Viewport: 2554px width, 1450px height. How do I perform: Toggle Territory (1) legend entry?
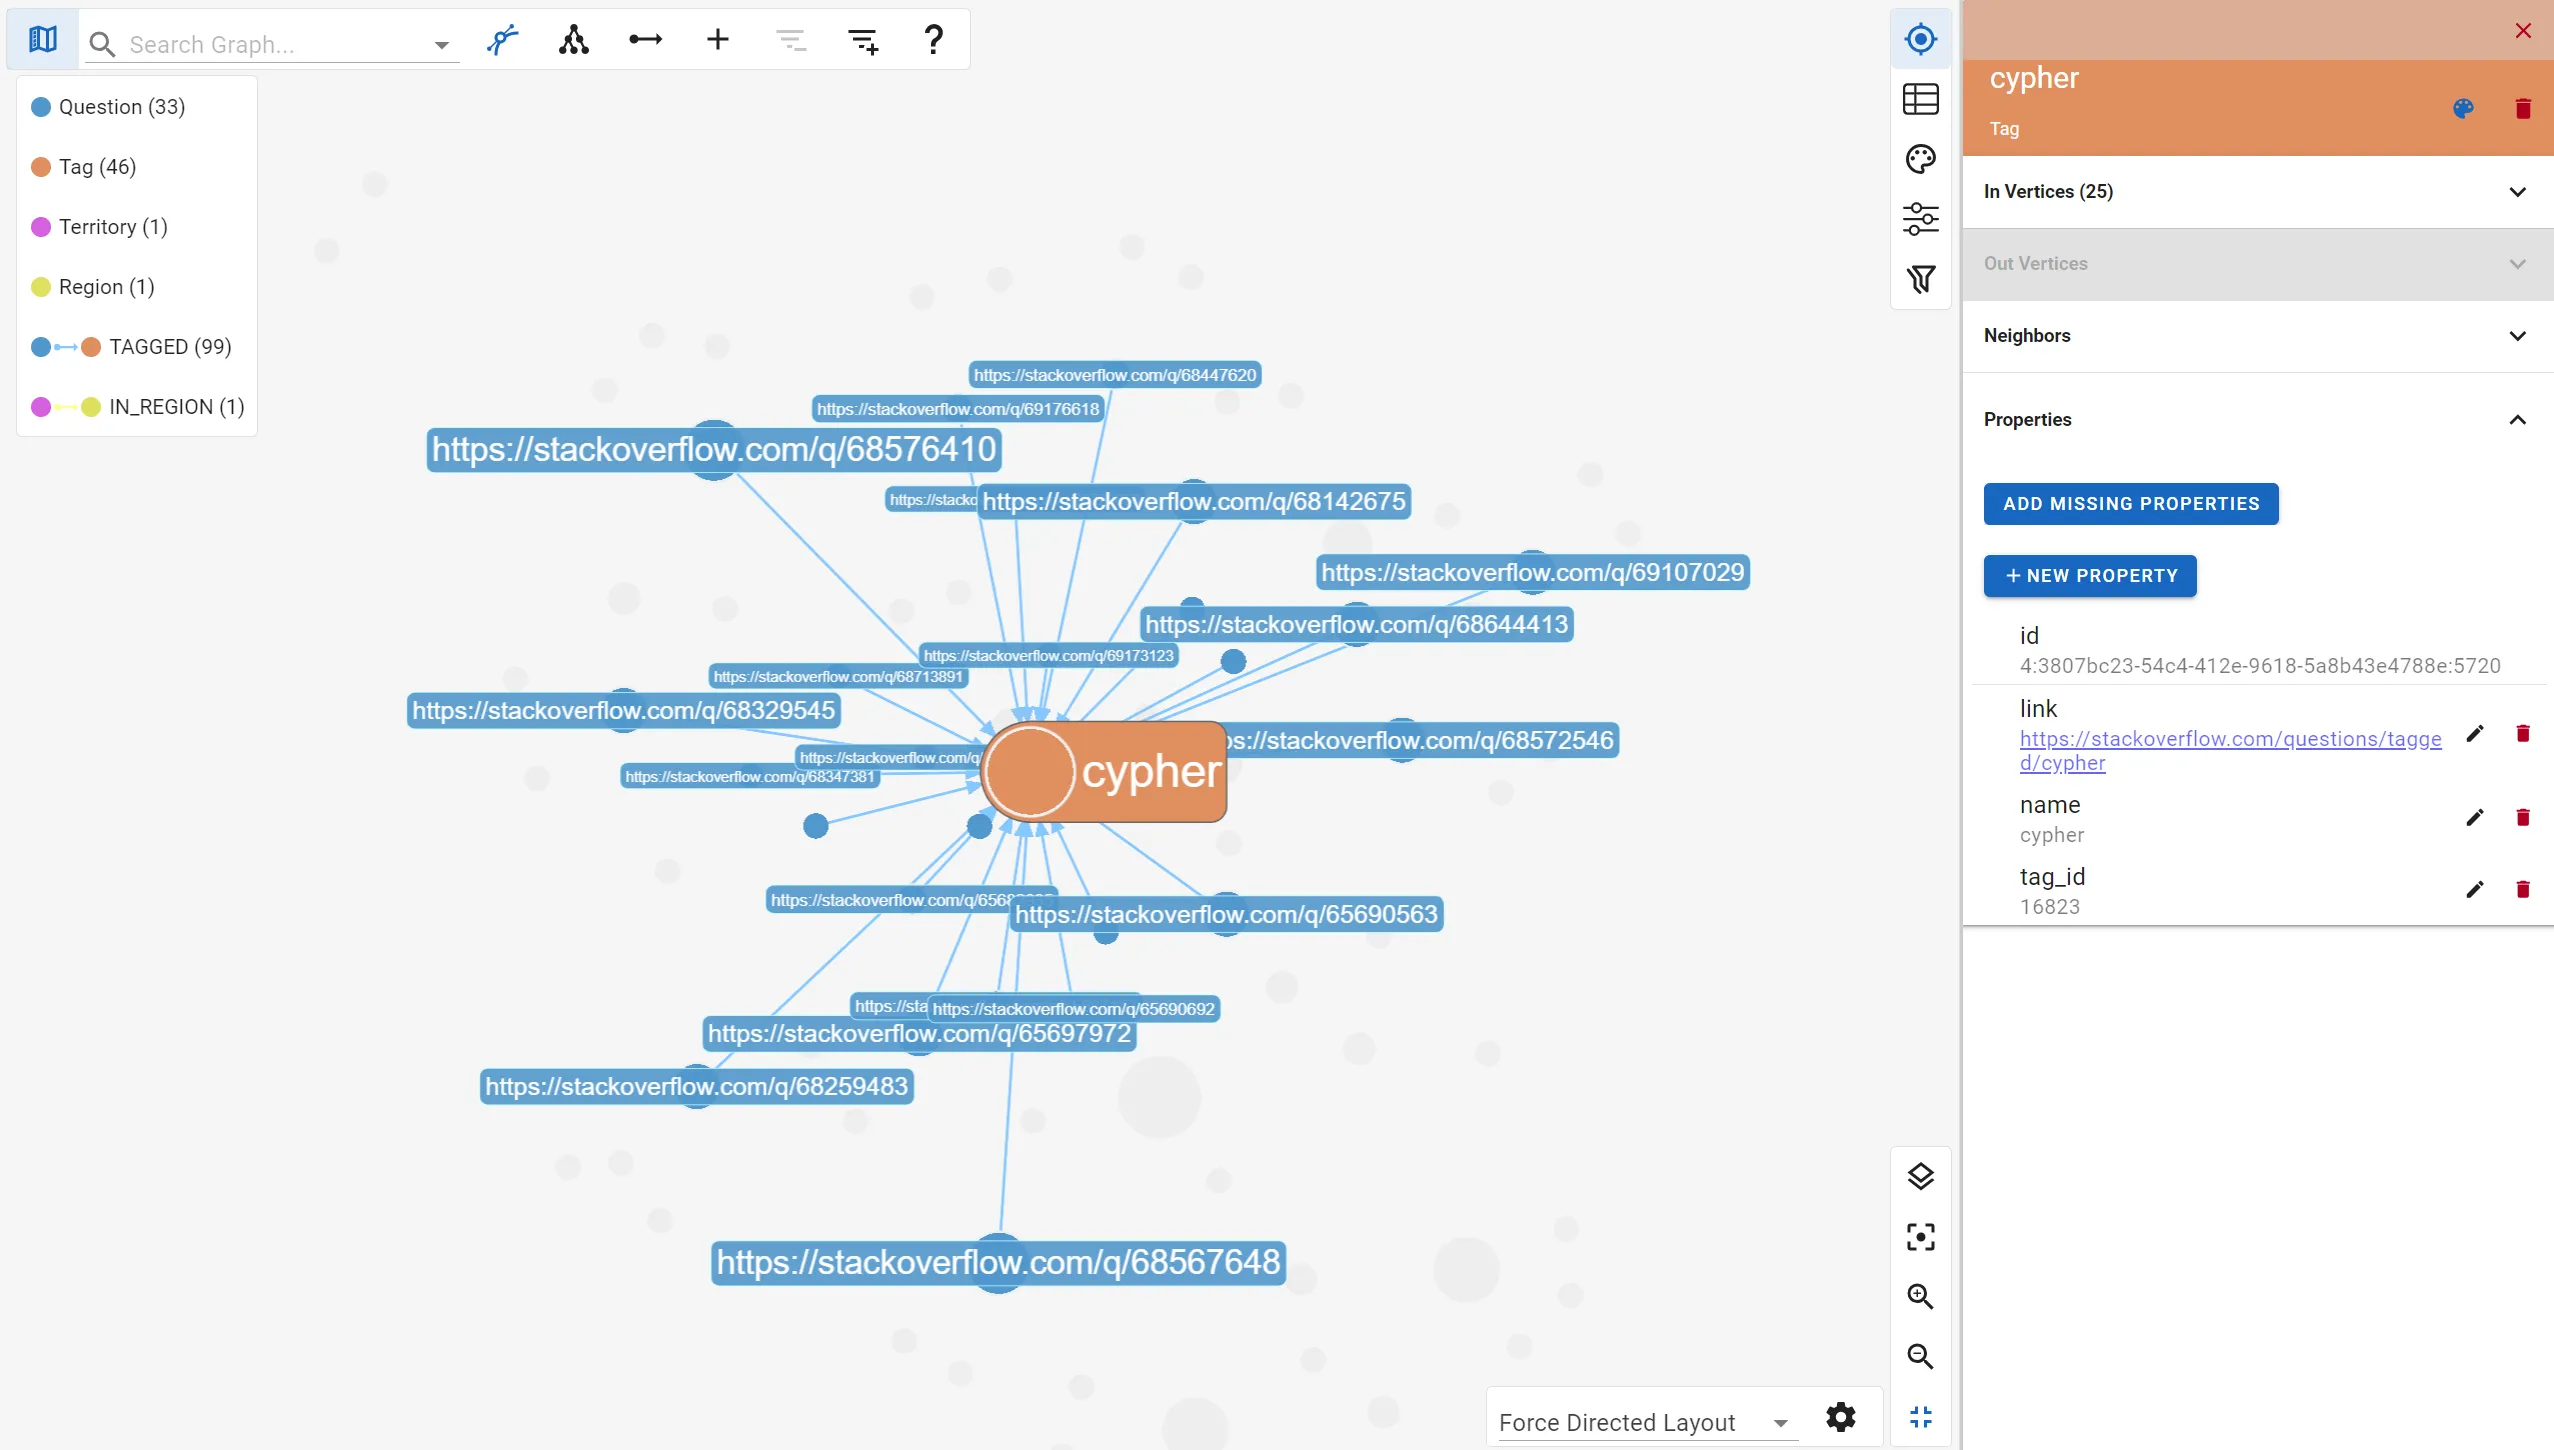point(100,227)
